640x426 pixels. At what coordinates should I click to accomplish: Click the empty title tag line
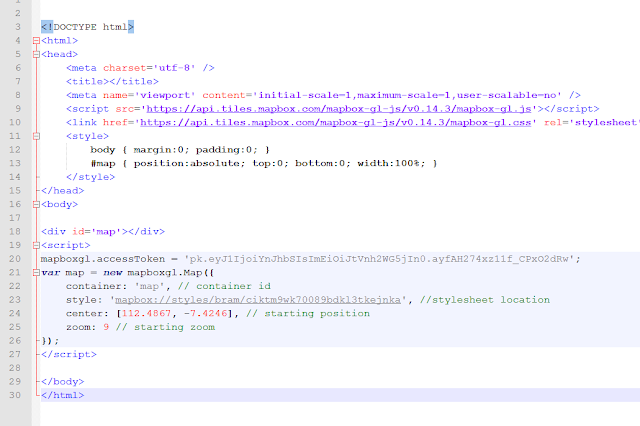pos(112,82)
